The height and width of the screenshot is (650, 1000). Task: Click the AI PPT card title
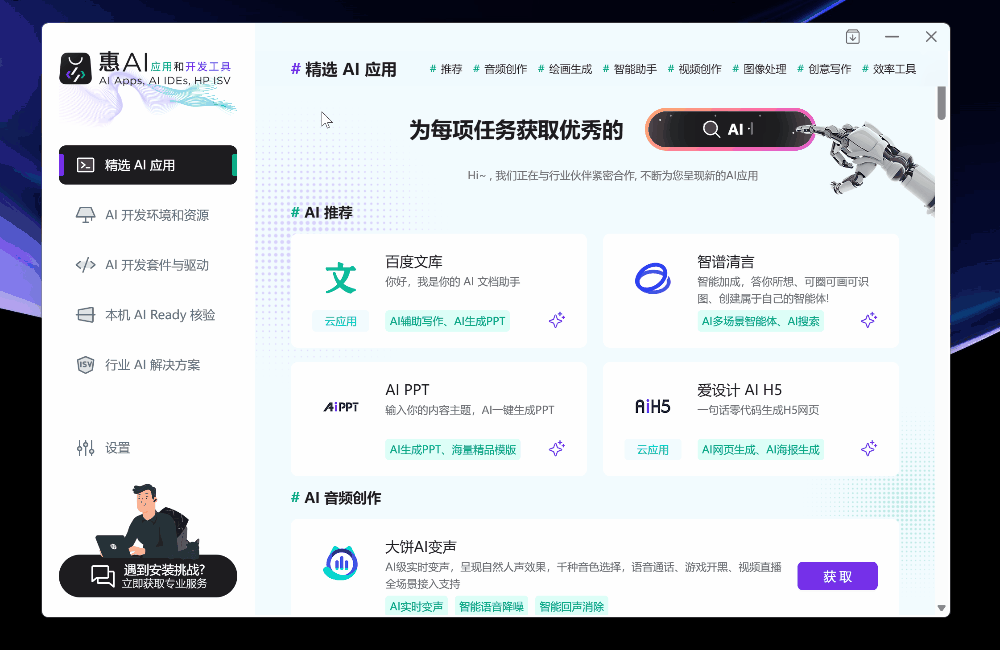tap(408, 390)
